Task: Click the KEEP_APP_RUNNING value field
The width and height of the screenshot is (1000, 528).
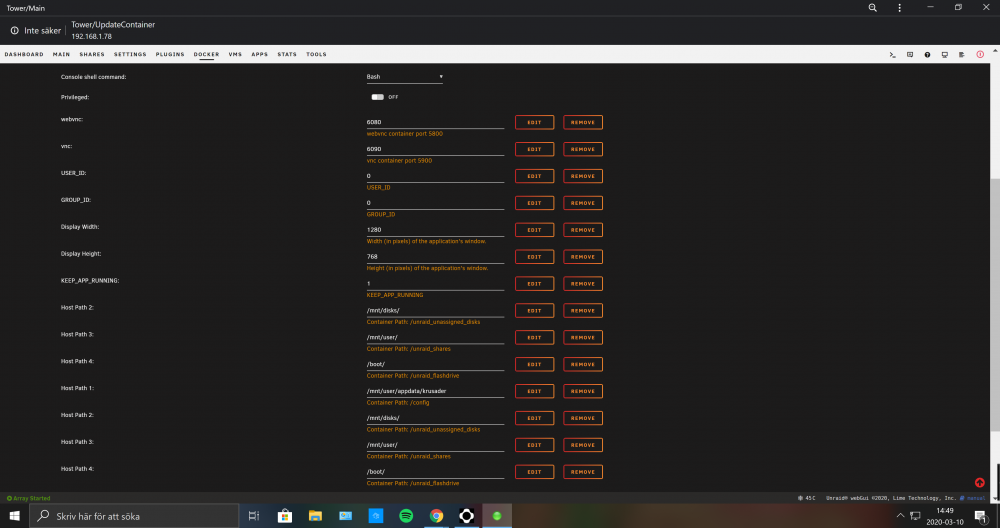Action: point(435,283)
